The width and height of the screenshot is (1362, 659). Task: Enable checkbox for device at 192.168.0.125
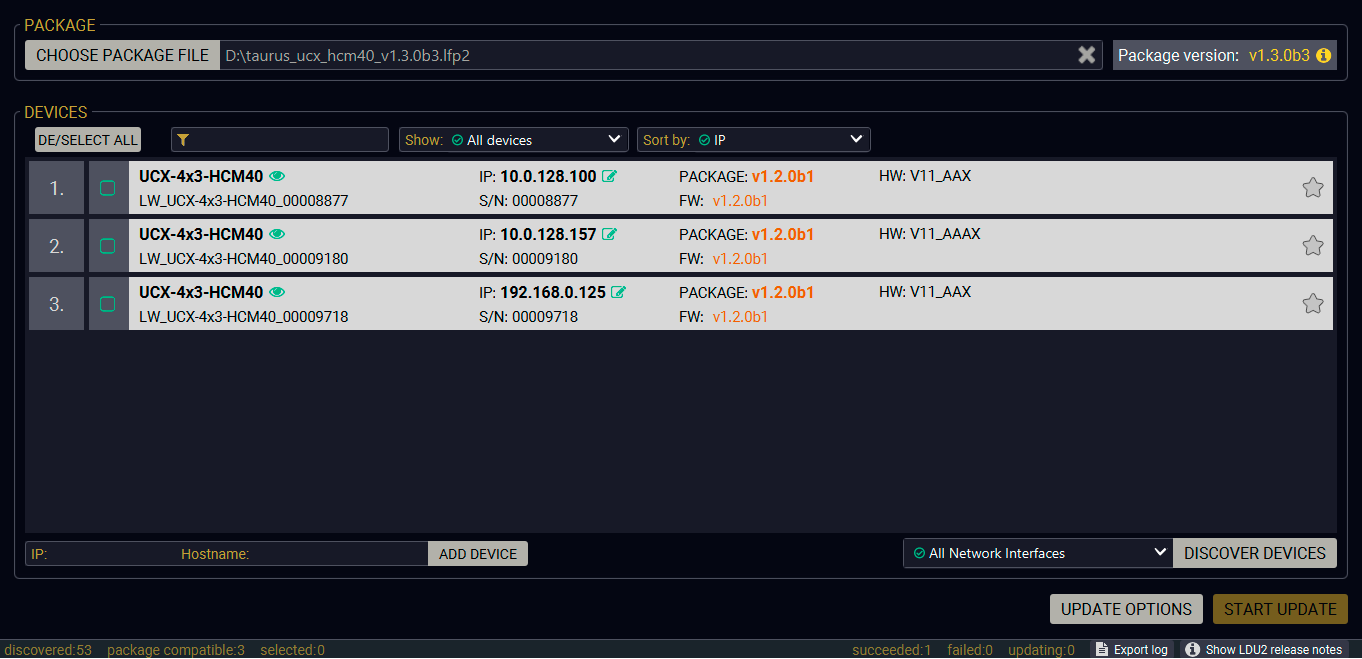pyautogui.click(x=108, y=304)
